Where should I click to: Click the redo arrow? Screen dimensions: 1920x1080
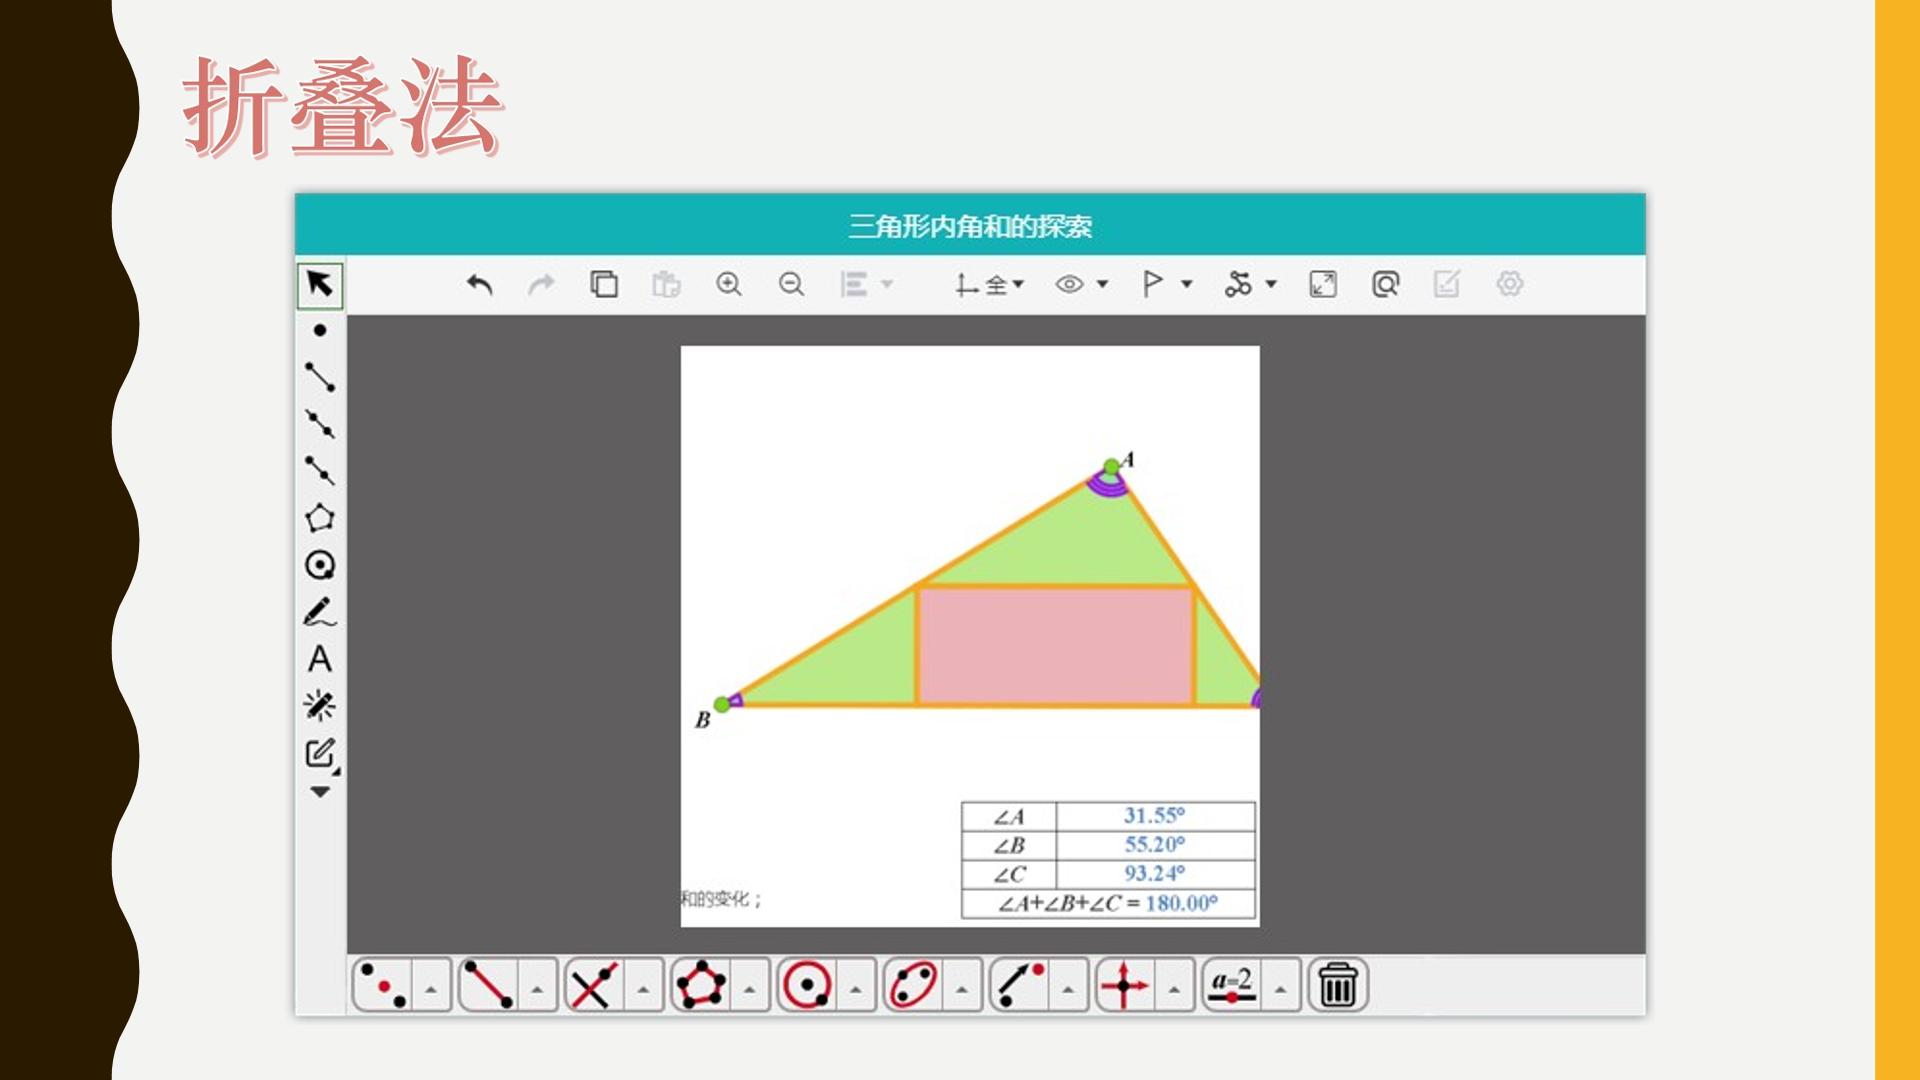(x=541, y=285)
